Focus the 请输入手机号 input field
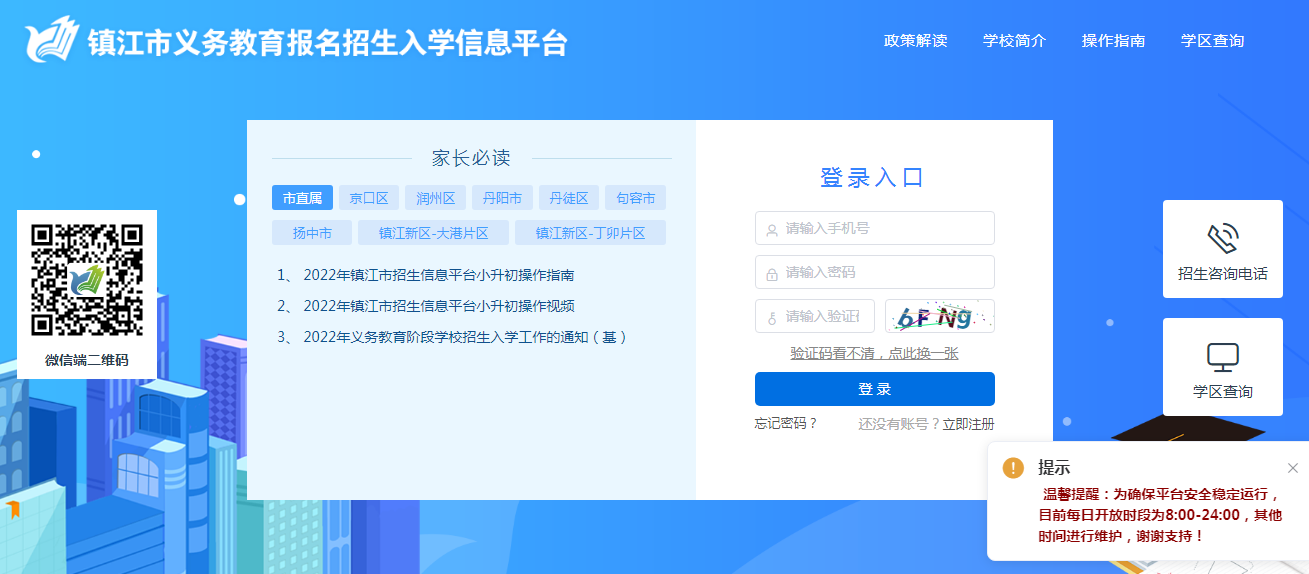The width and height of the screenshot is (1309, 574). click(875, 228)
